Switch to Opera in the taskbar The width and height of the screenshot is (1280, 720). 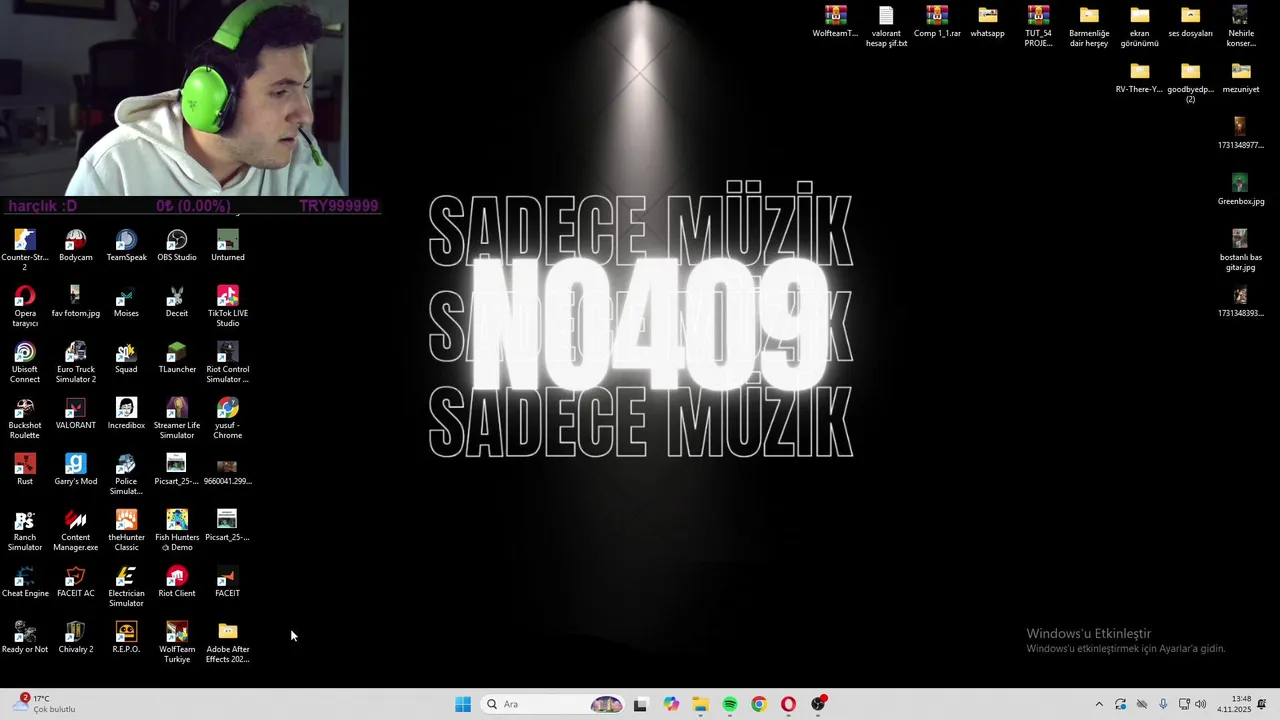[789, 704]
